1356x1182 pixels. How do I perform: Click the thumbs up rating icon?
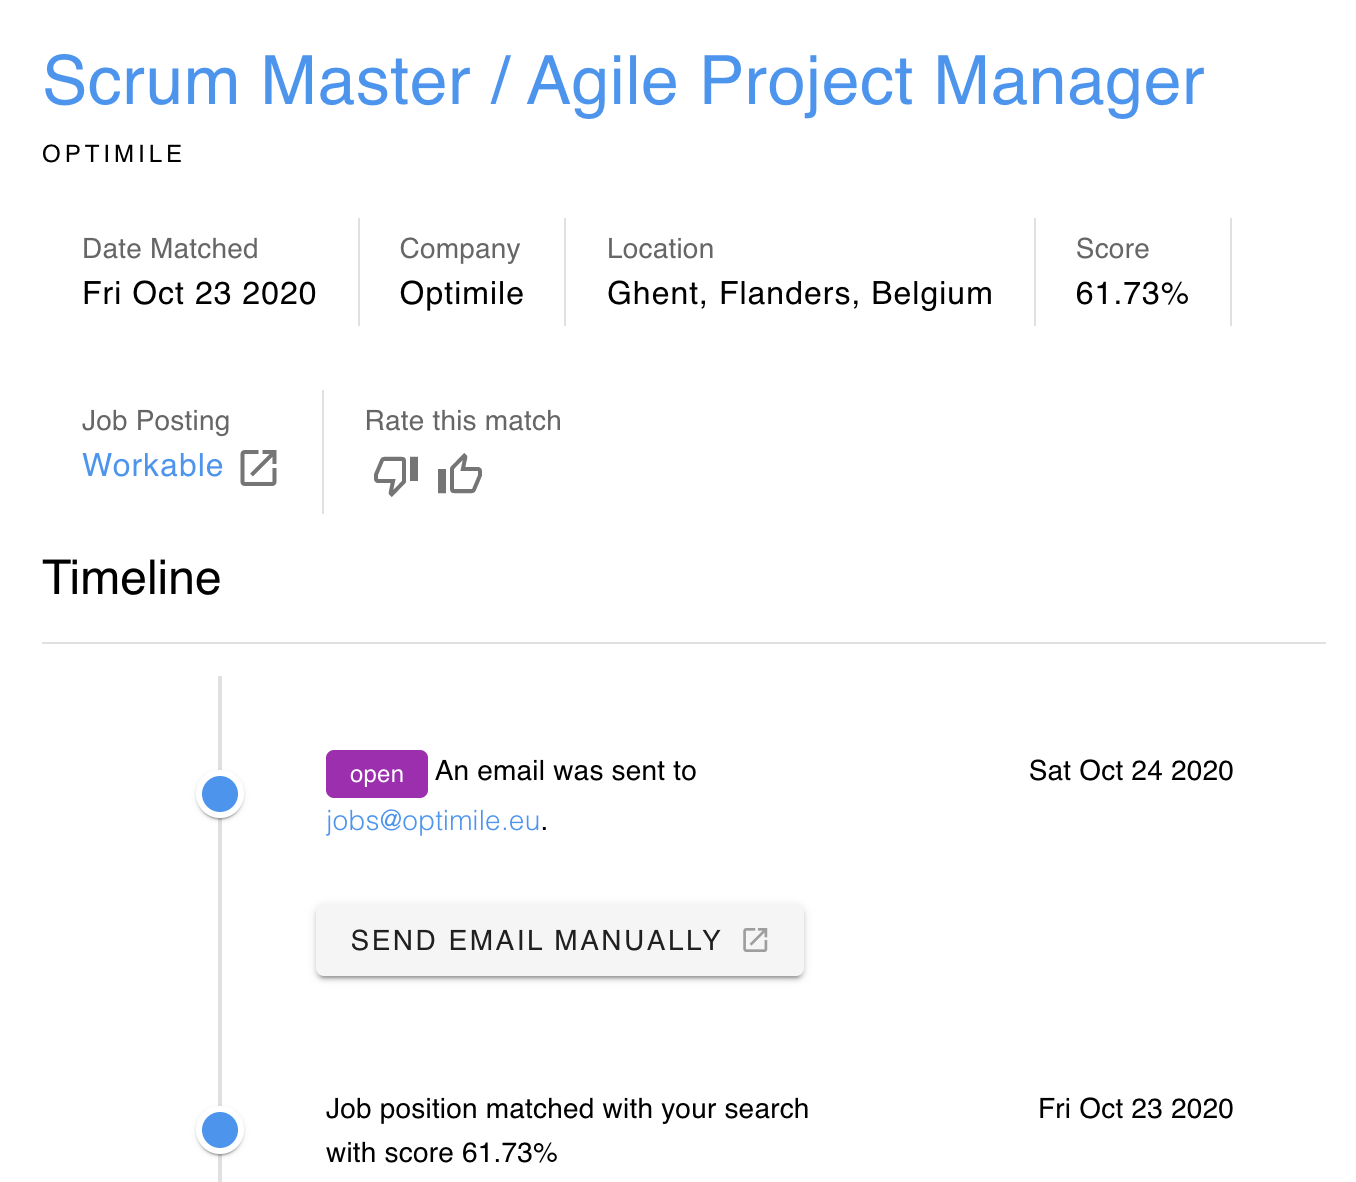[460, 474]
